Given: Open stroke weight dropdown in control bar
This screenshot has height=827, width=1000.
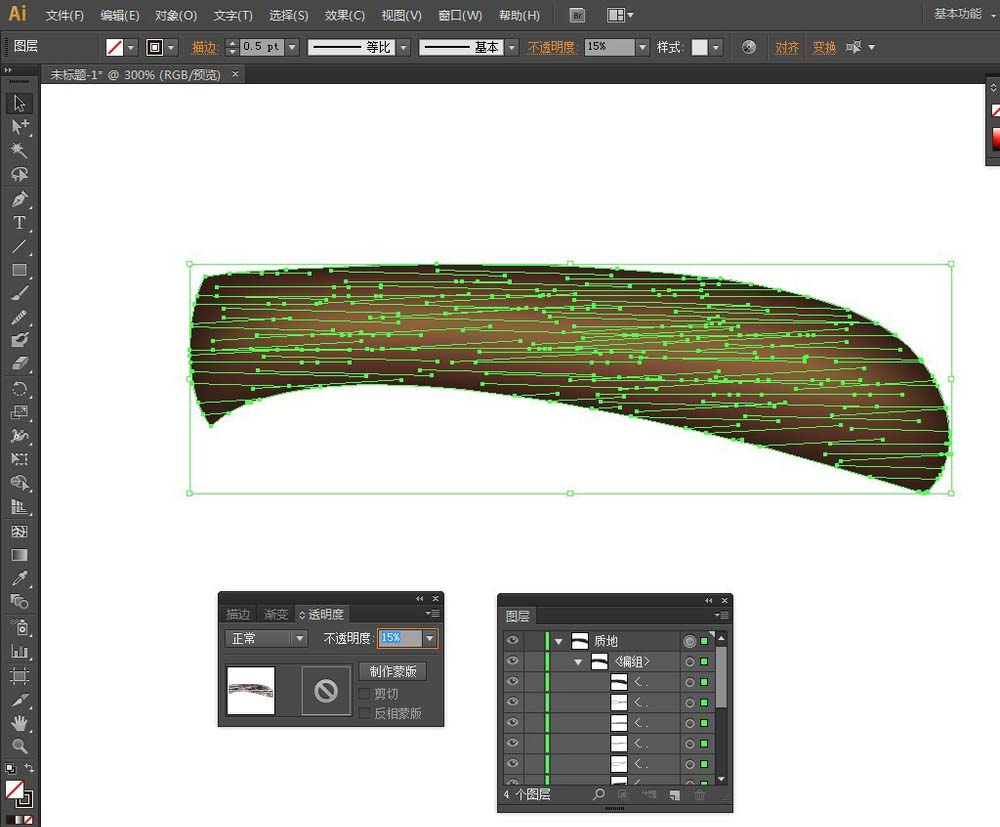Looking at the screenshot, I should [292, 47].
